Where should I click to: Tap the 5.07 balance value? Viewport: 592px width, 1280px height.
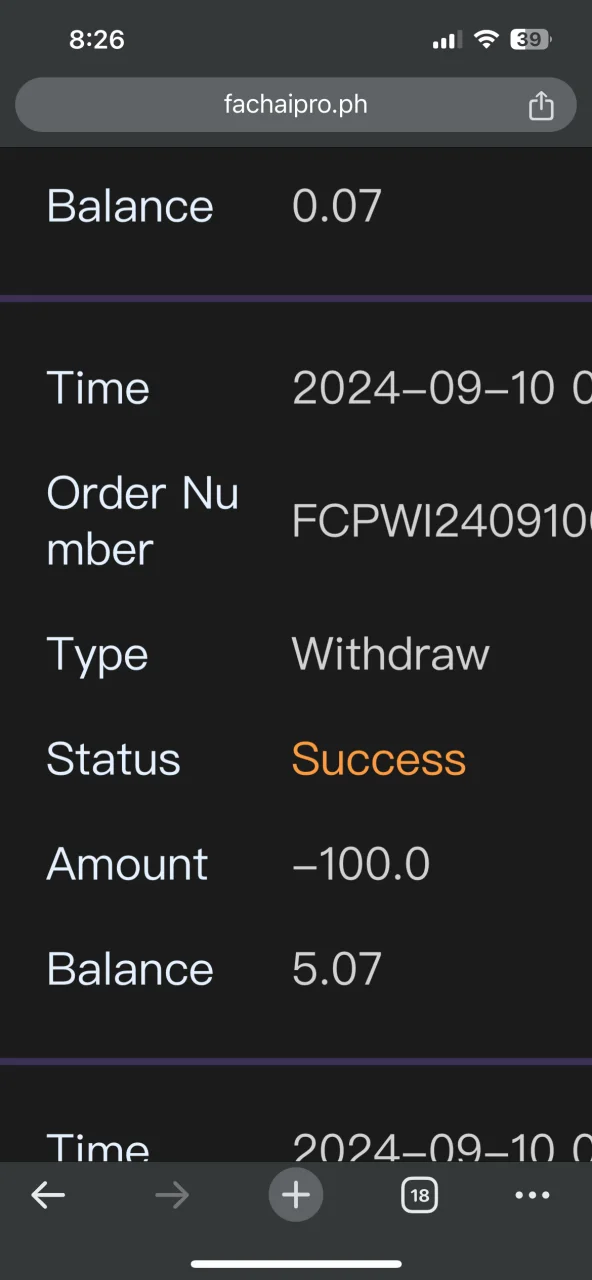click(x=337, y=970)
